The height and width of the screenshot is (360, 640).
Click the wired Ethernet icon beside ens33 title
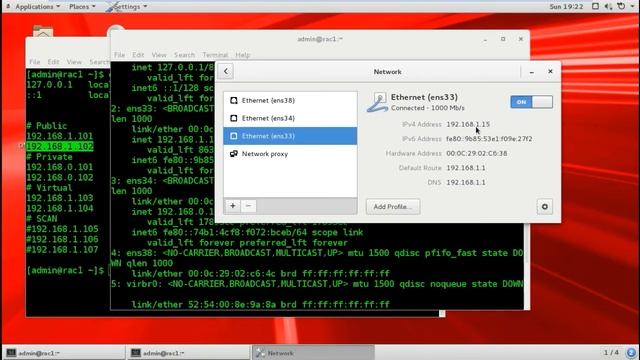click(x=378, y=102)
